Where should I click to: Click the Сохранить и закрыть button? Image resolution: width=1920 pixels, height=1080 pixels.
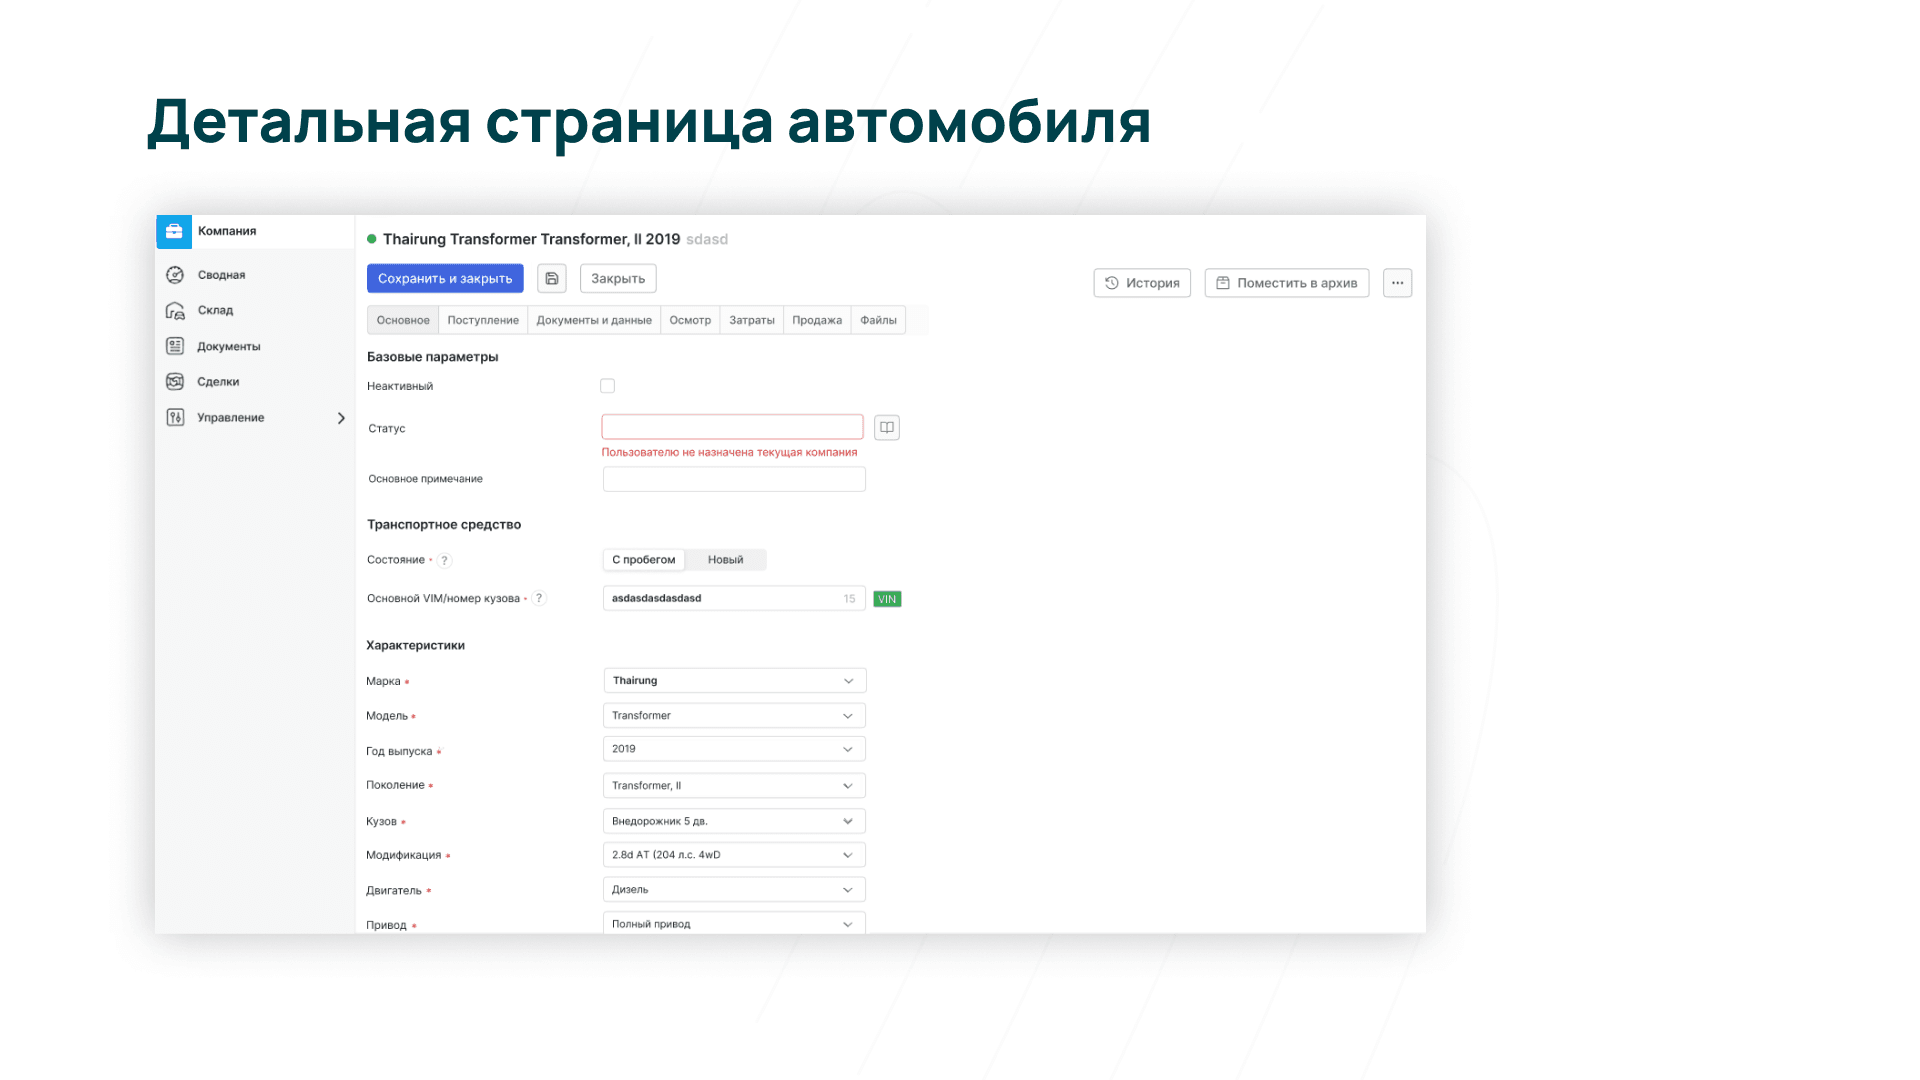pyautogui.click(x=445, y=279)
